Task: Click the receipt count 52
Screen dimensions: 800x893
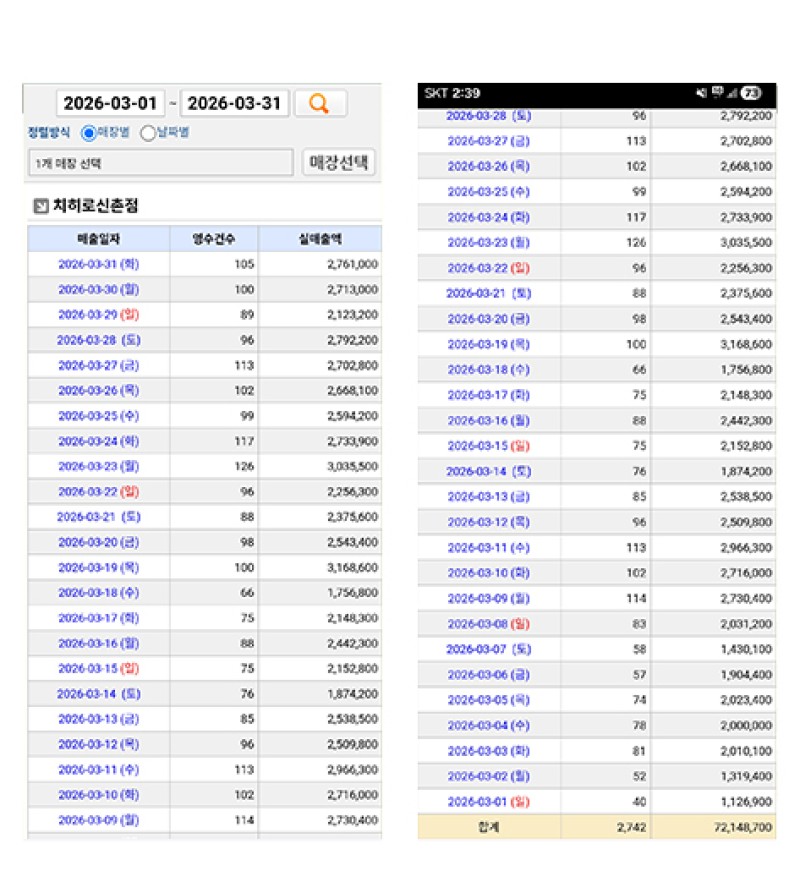Action: click(639, 776)
